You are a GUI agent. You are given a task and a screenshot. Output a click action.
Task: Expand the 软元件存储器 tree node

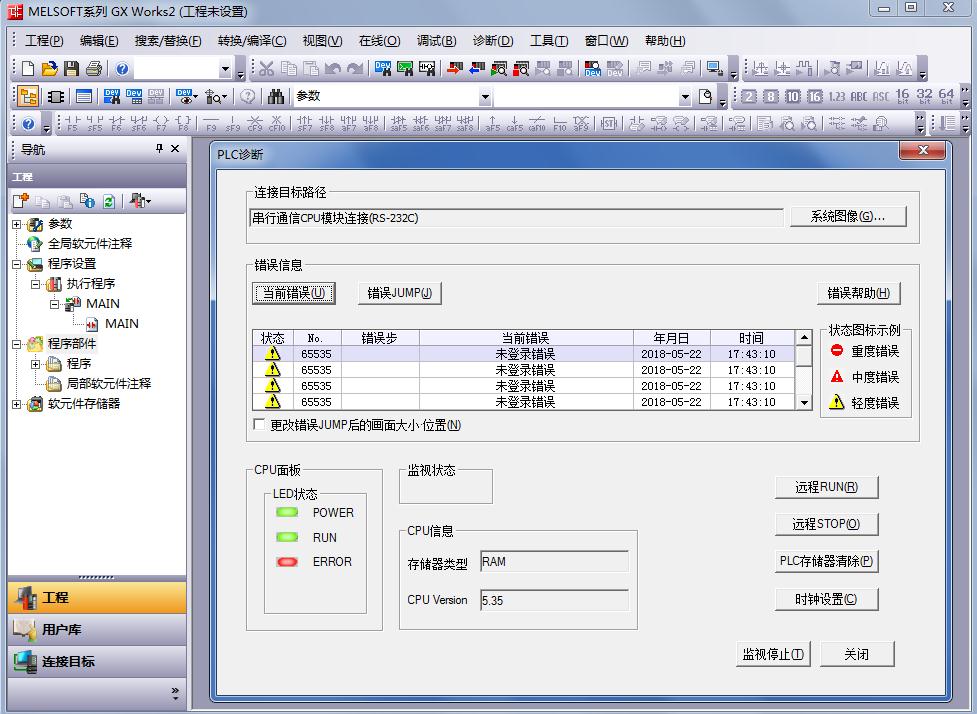click(17, 404)
